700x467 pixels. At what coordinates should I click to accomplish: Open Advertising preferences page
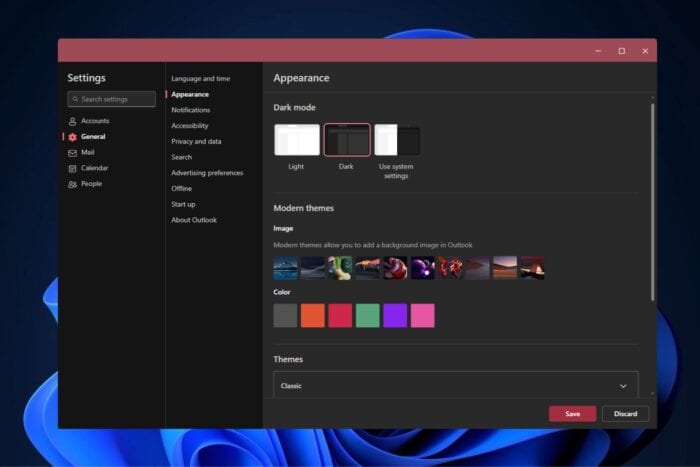coord(207,173)
